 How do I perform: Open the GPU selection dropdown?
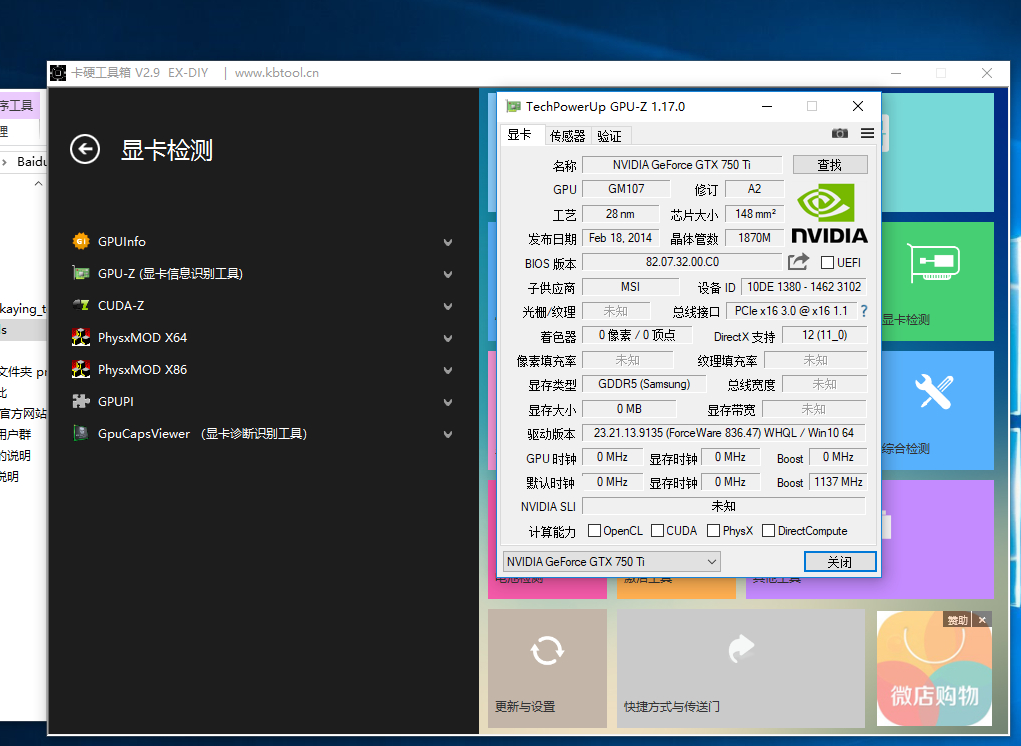click(611, 561)
